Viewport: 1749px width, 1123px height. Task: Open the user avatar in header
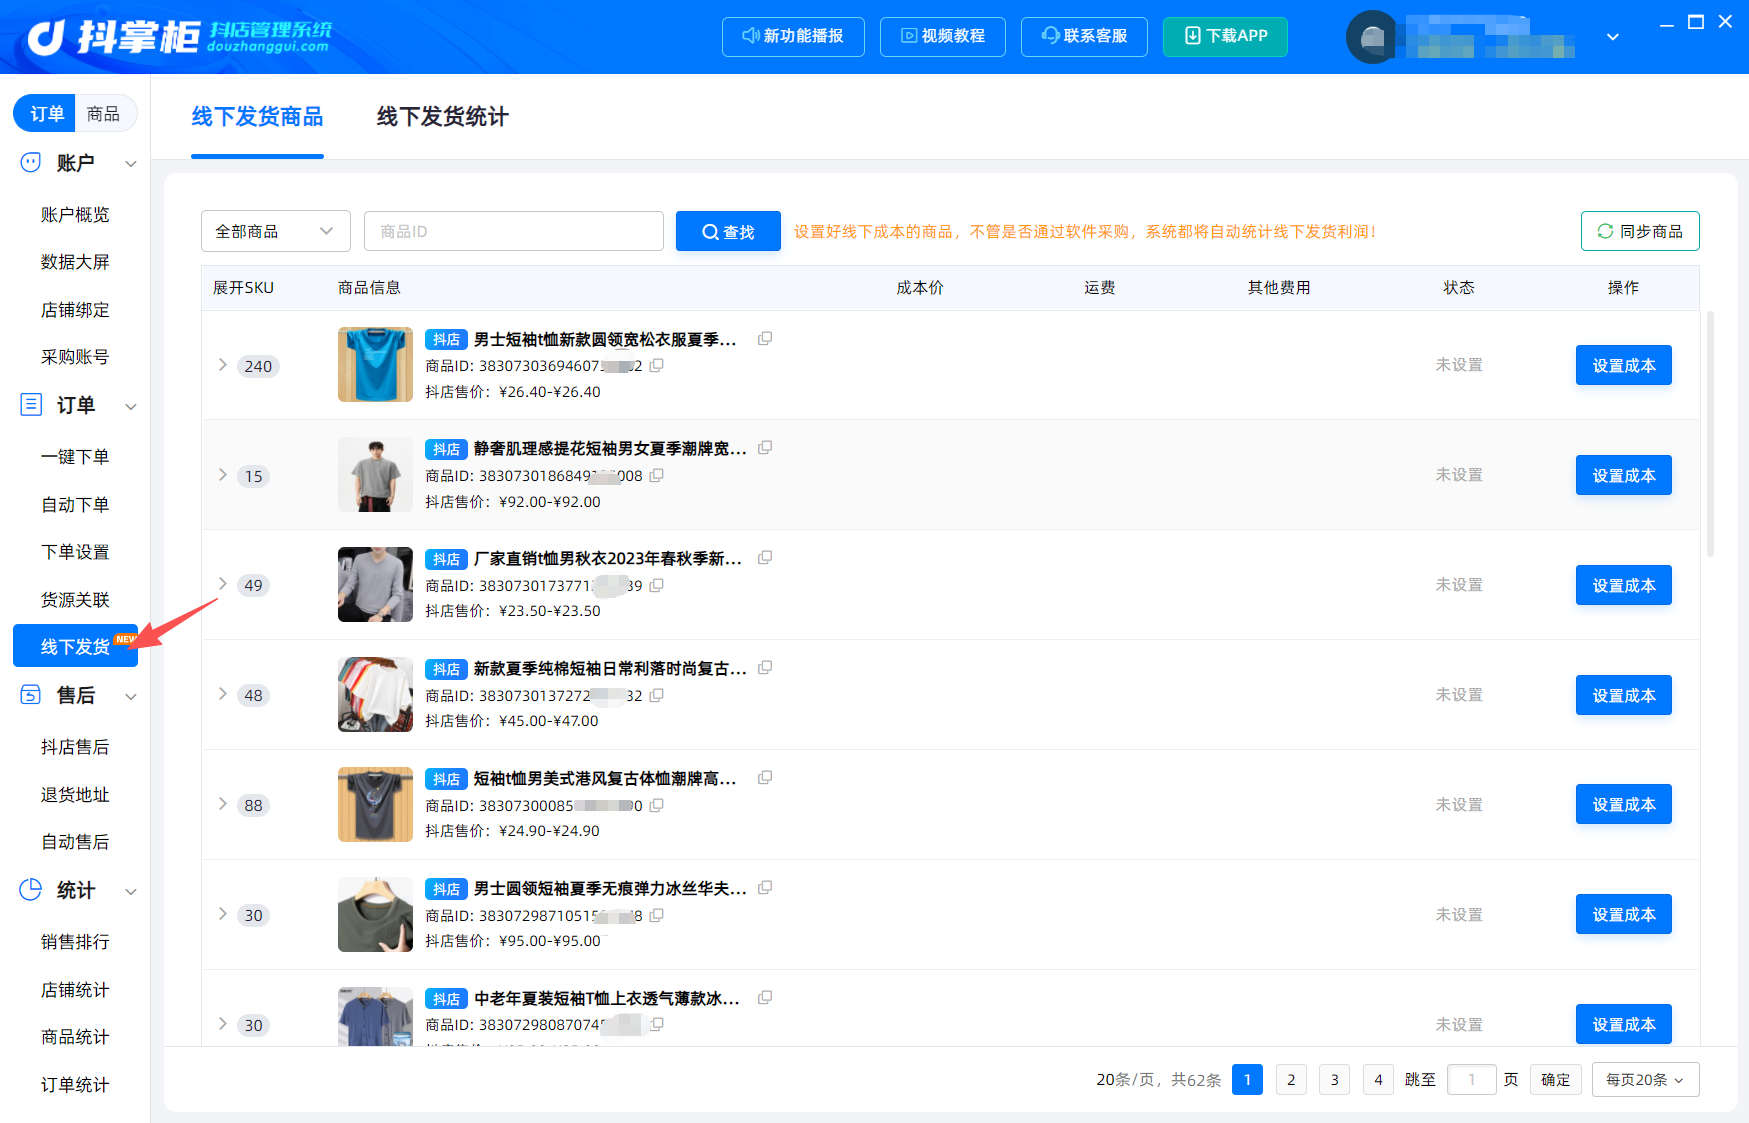[x=1372, y=37]
